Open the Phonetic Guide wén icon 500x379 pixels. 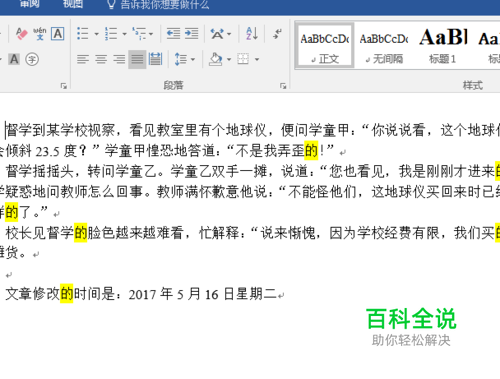click(x=40, y=34)
